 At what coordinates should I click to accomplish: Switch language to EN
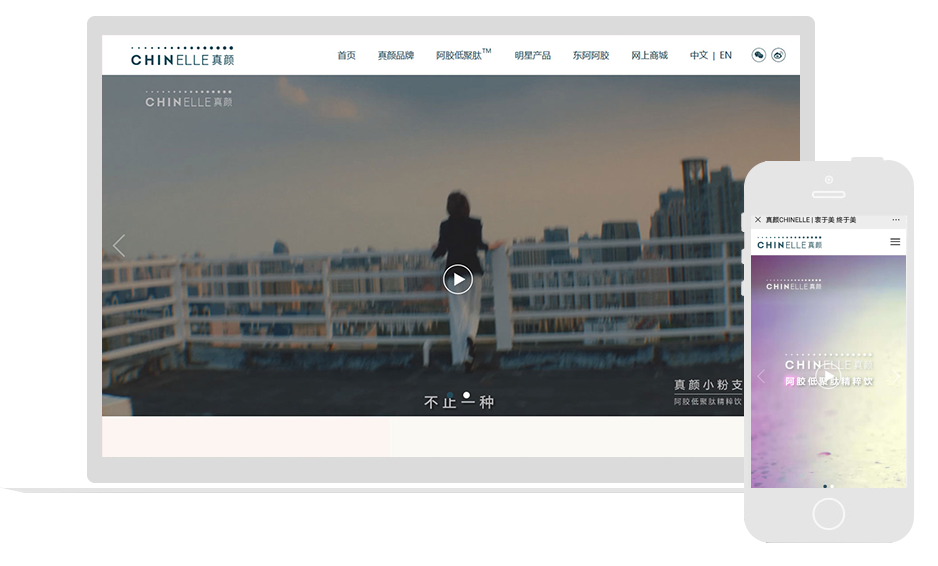click(725, 55)
